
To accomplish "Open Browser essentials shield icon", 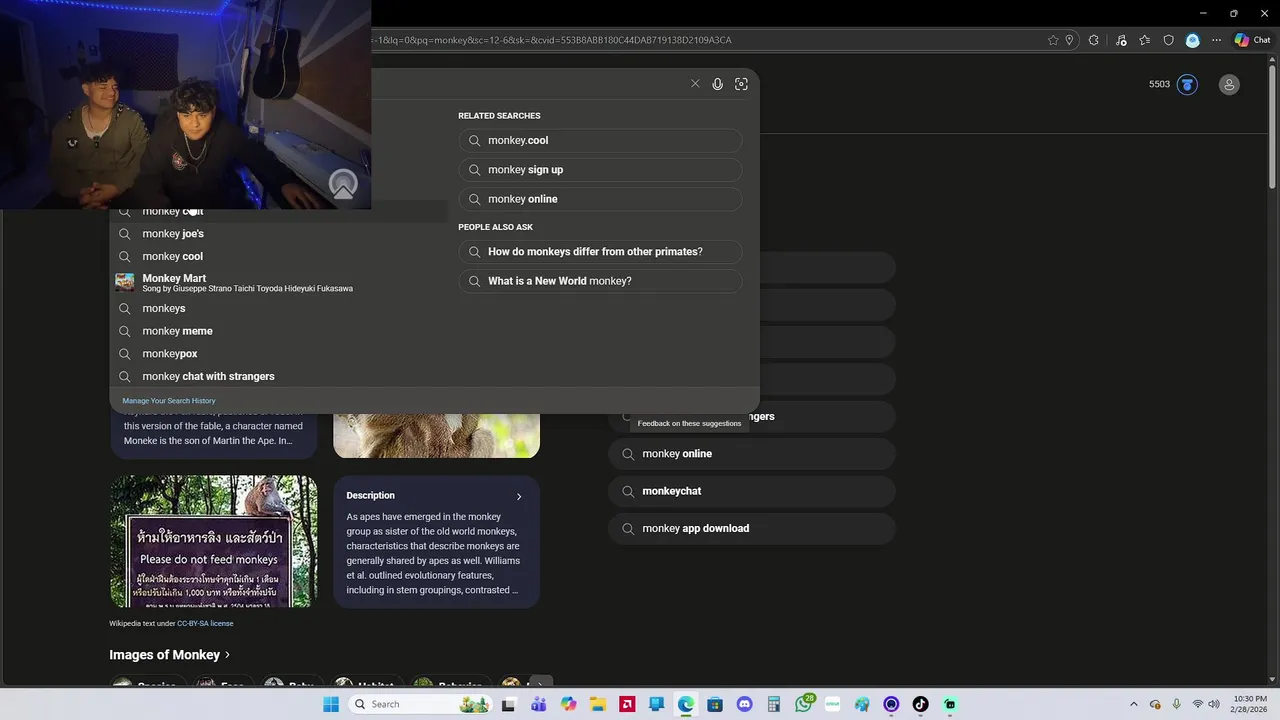I will pos(1168,40).
